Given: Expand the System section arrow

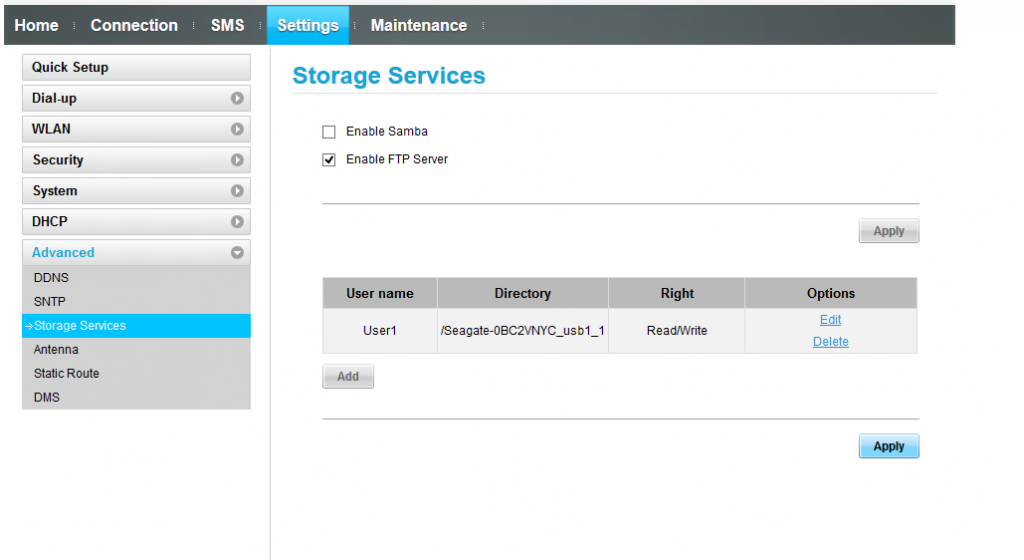Looking at the screenshot, I should click(237, 191).
